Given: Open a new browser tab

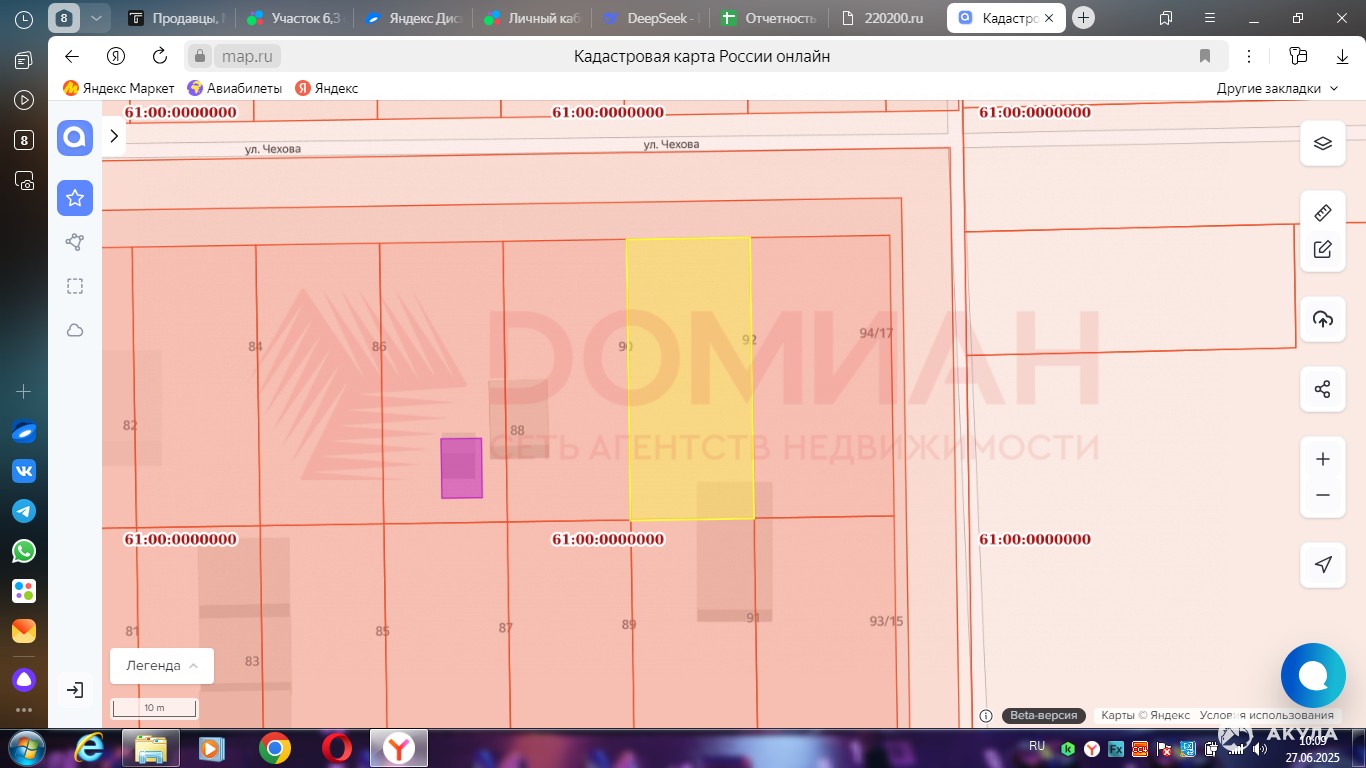Looking at the screenshot, I should (1083, 18).
